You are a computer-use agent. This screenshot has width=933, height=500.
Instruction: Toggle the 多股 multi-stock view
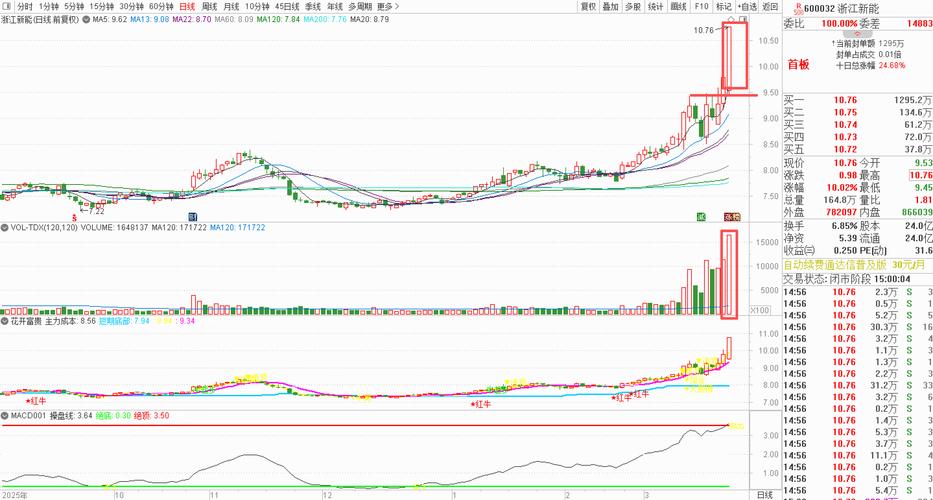click(x=634, y=6)
